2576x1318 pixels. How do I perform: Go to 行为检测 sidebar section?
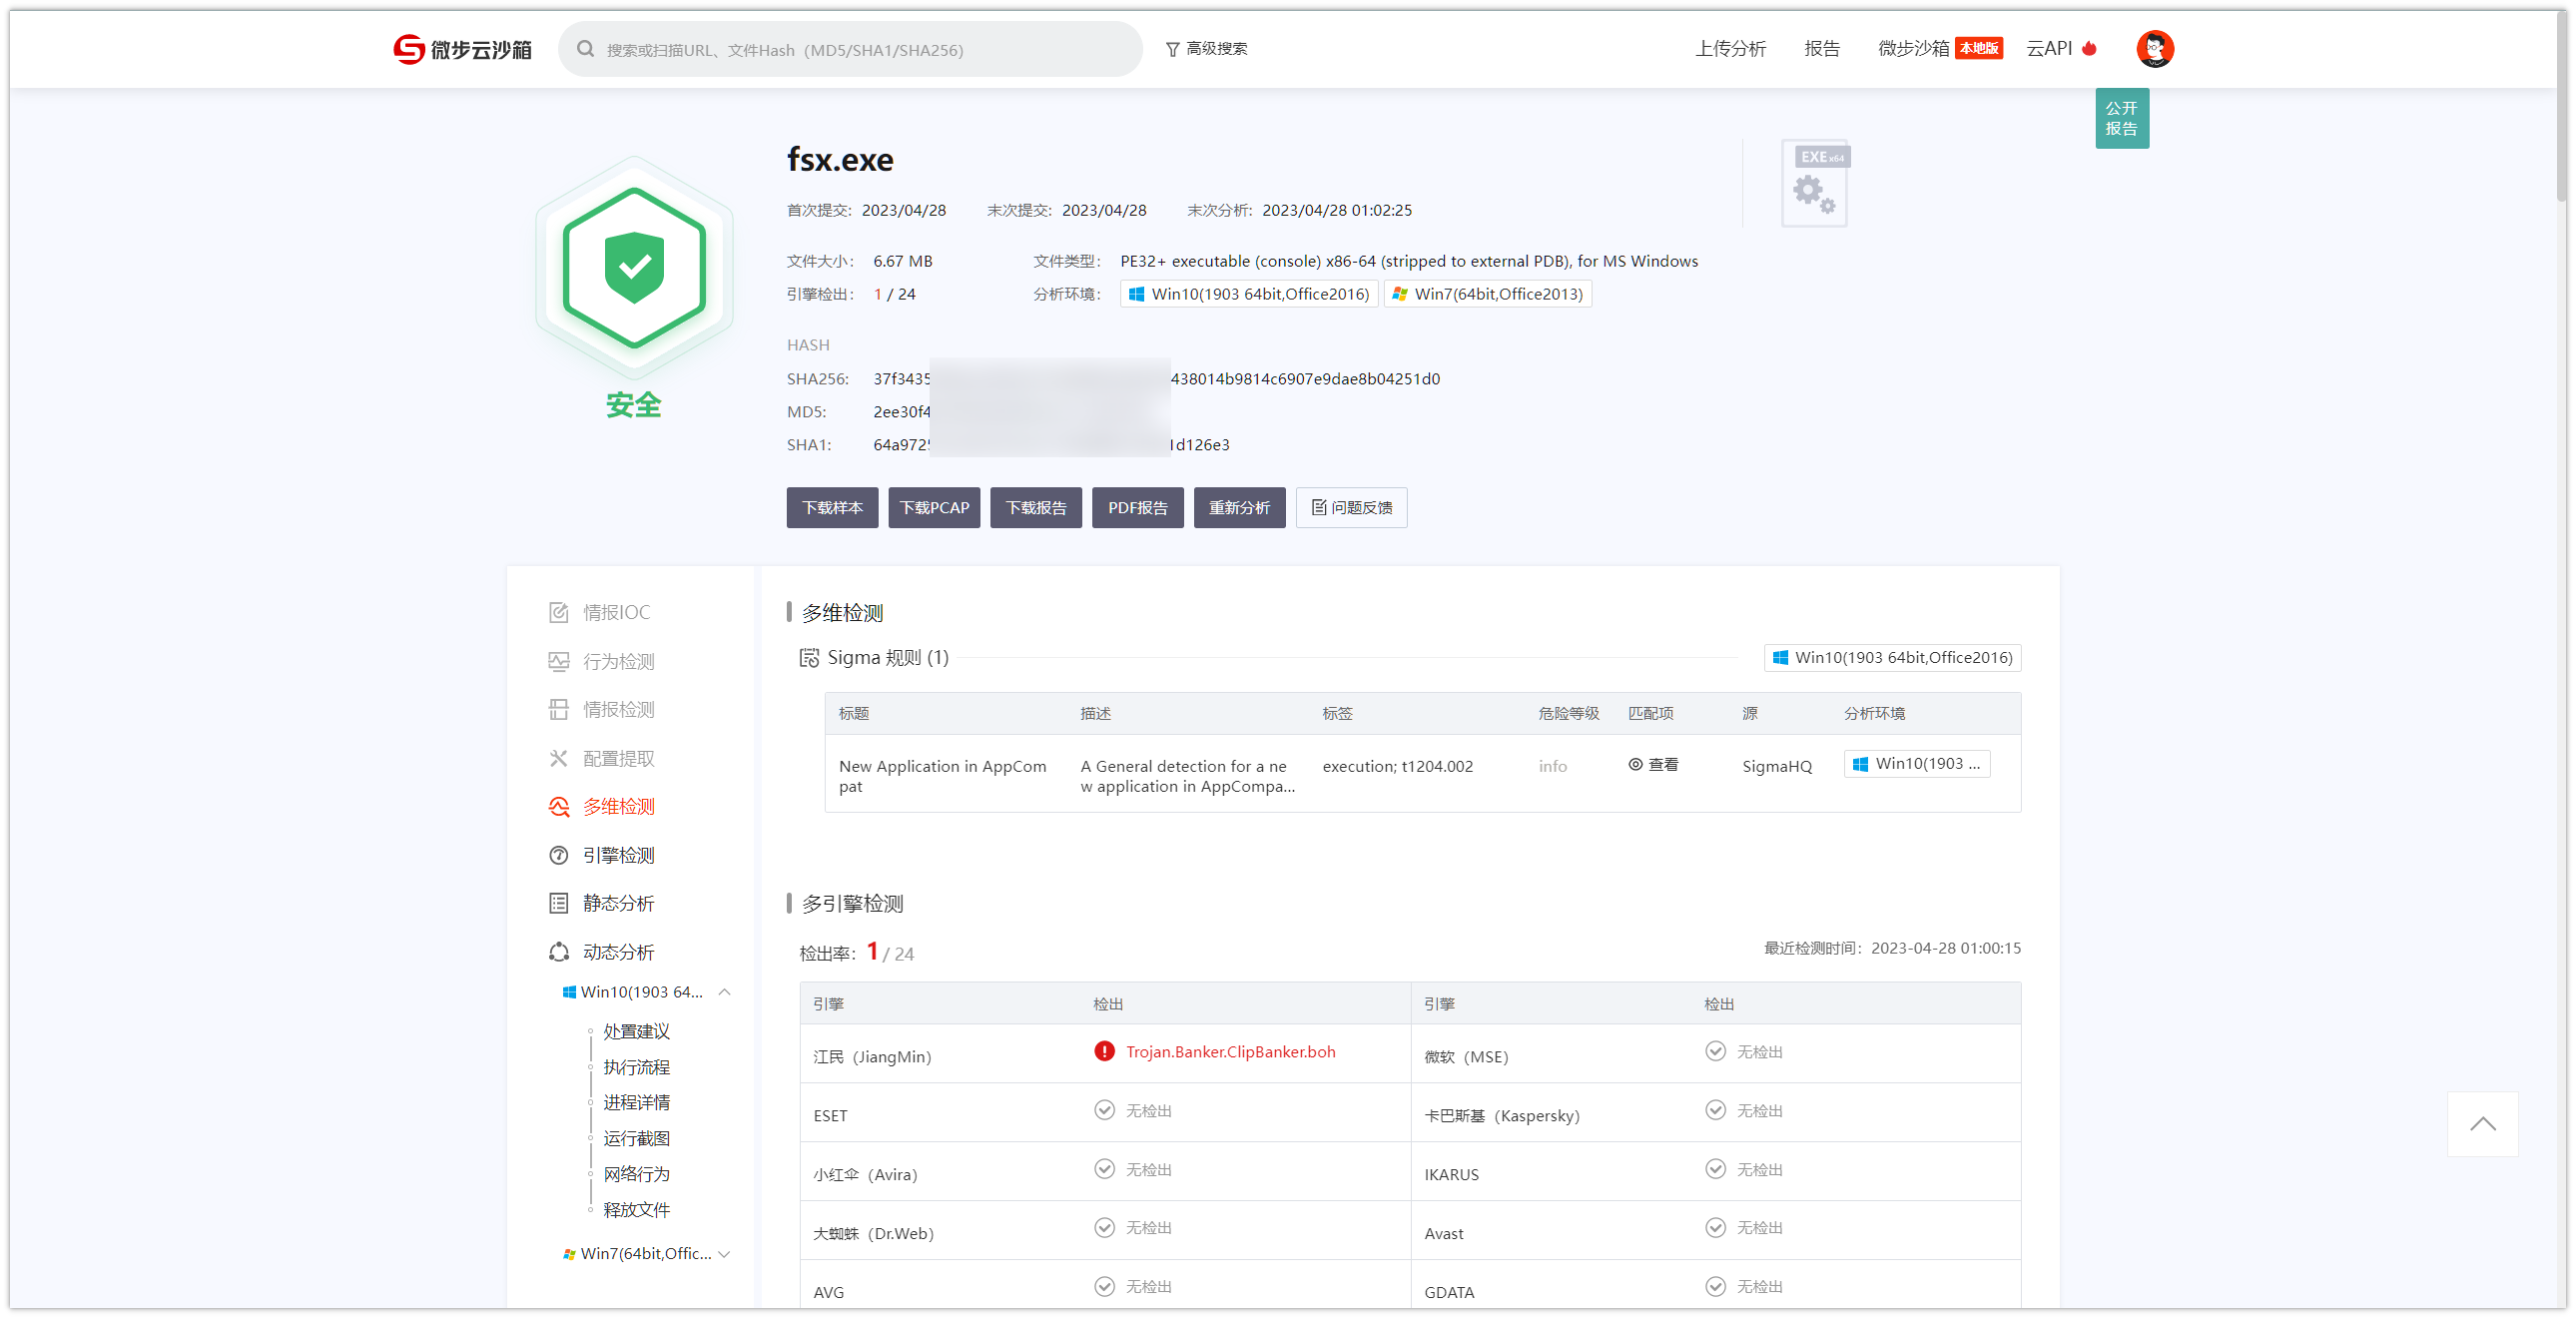tap(602, 661)
